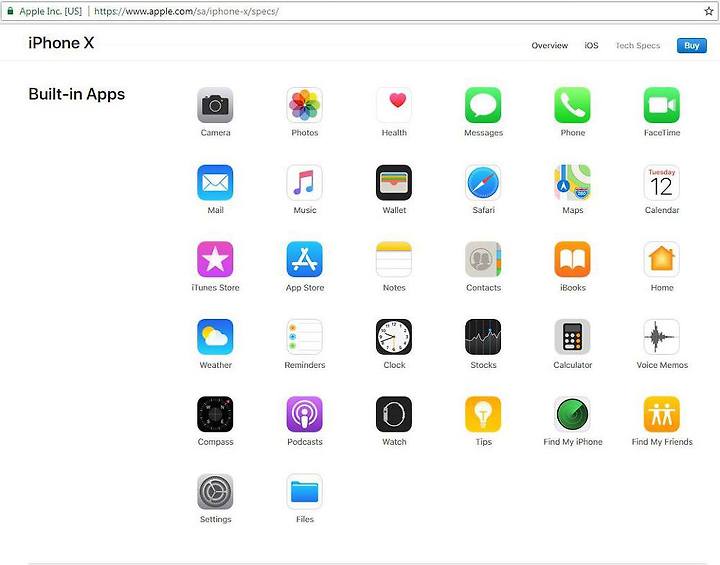This screenshot has height=565, width=720.
Task: Open the Photos app icon
Action: pos(304,105)
